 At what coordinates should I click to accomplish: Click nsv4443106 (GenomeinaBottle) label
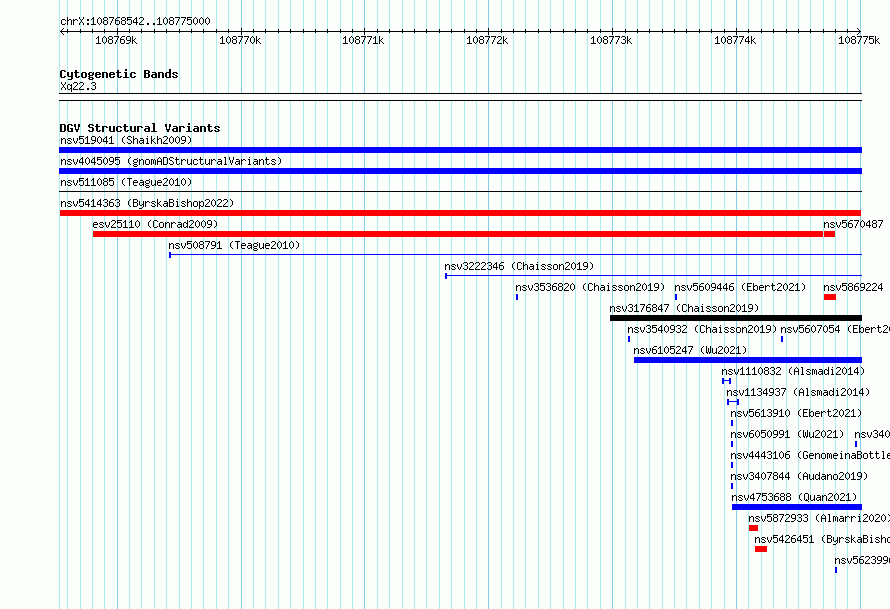pyautogui.click(x=810, y=455)
